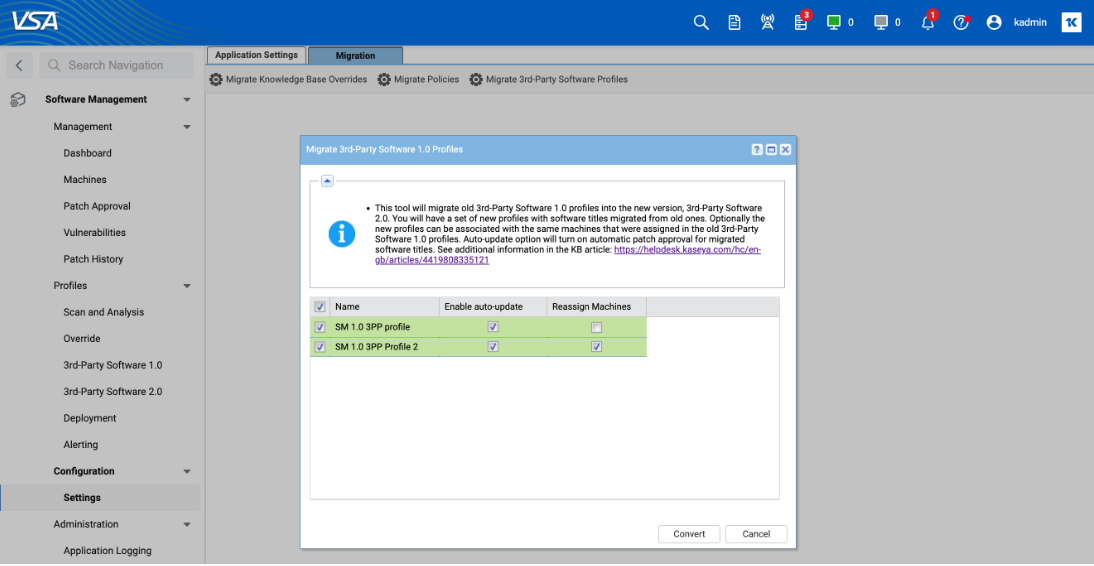Cancel the migration dialog
The width and height of the screenshot is (1094, 566).
(756, 534)
